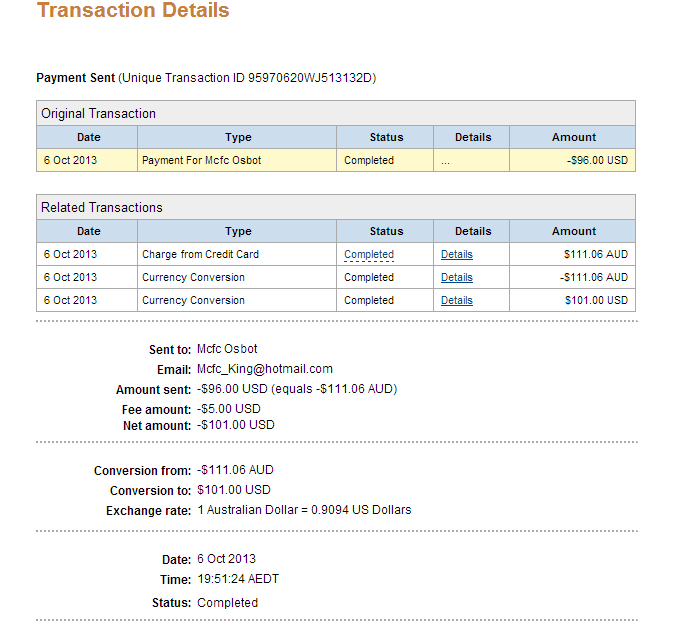Click the Amount column header in Original Transaction
The height and width of the screenshot is (634, 676).
pyautogui.click(x=573, y=137)
